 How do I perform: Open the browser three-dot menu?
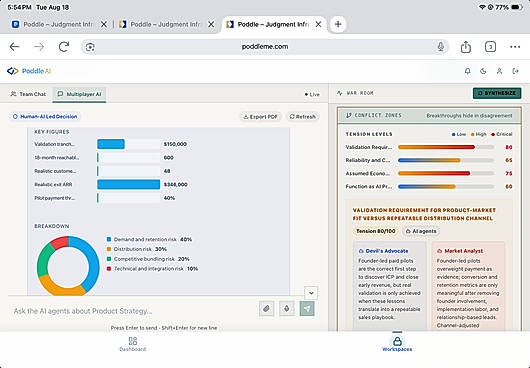point(515,47)
